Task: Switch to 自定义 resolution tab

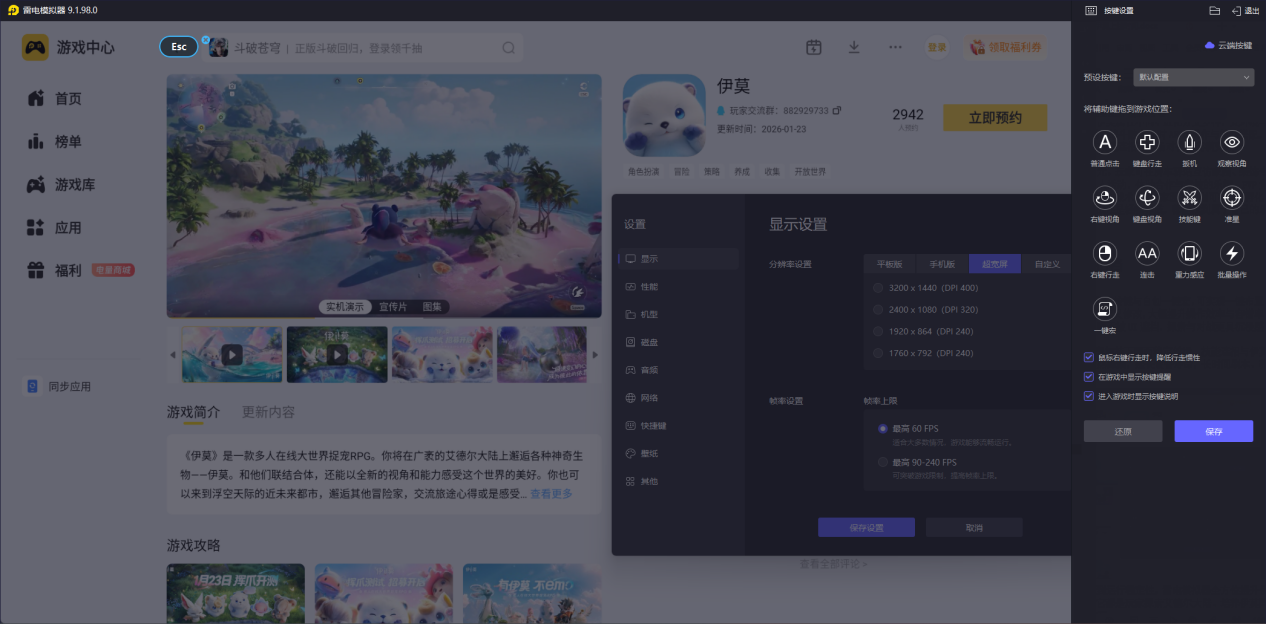Action: (x=1047, y=264)
